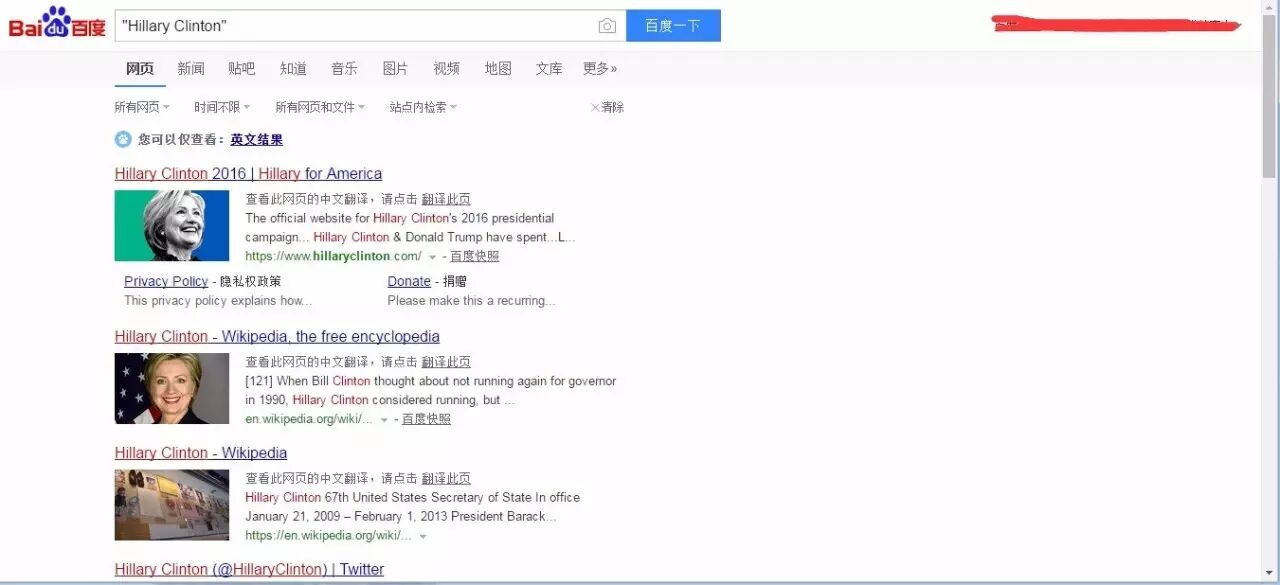This screenshot has width=1280, height=585.
Task: Open the https://www.hillaryclinton.com/ URL link
Action: click(x=333, y=256)
